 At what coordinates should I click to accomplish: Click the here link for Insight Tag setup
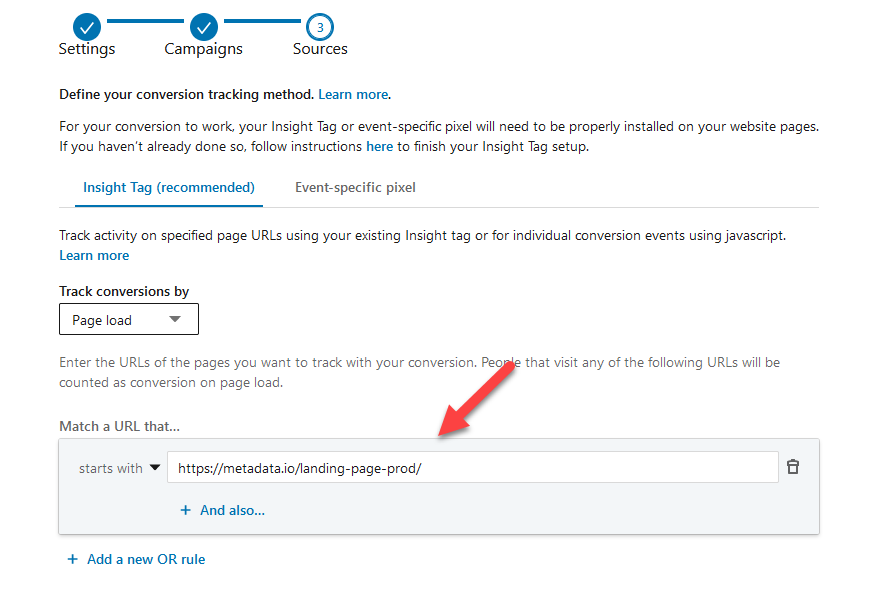click(379, 144)
